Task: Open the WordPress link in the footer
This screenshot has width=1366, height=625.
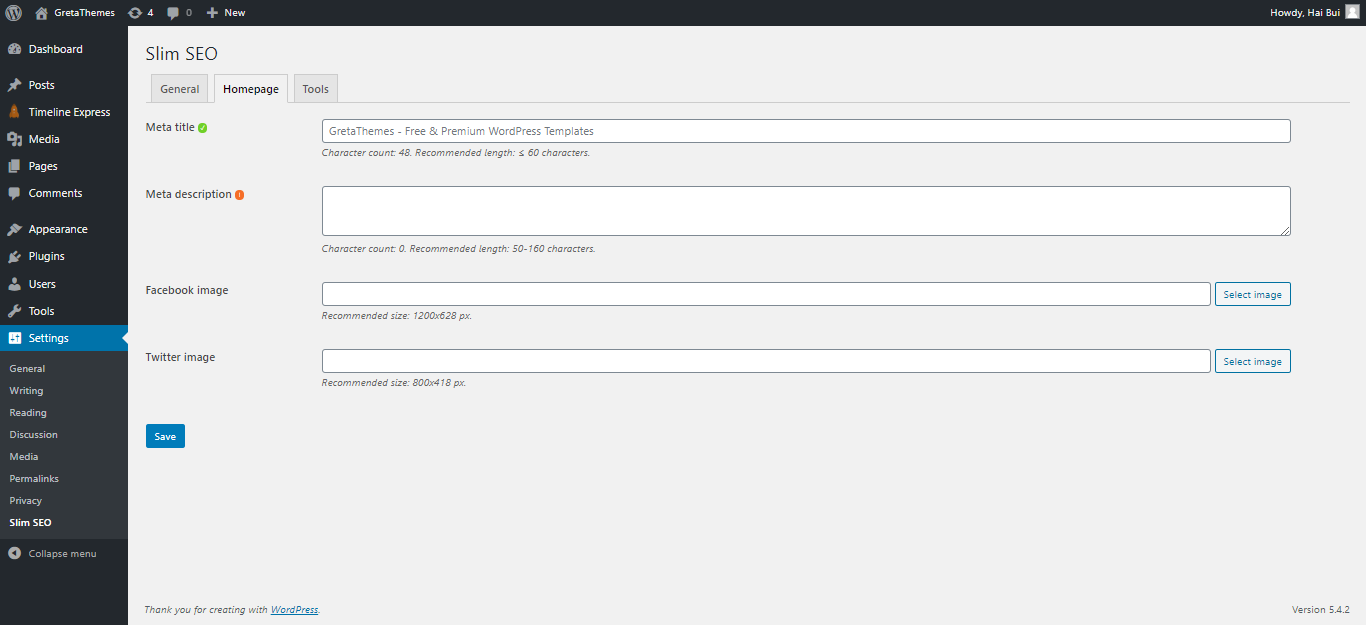Action: click(294, 609)
